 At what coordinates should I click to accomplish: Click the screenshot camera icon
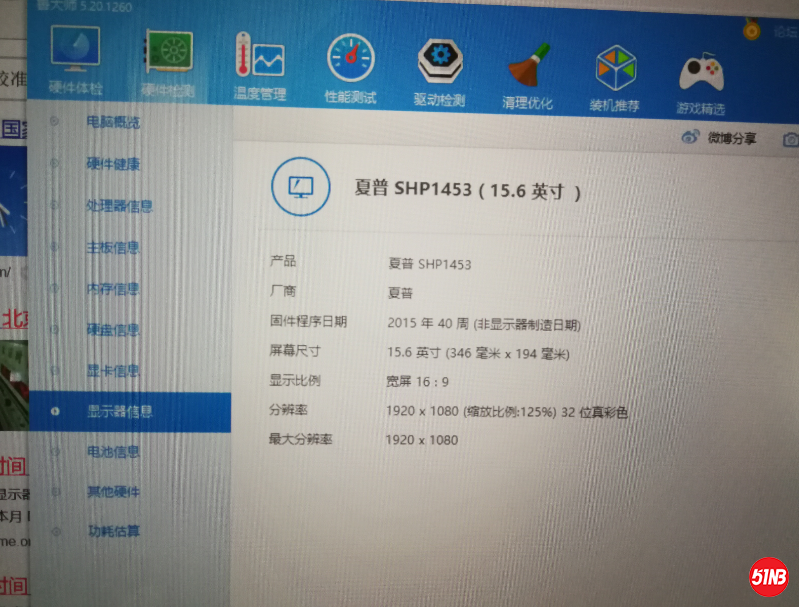click(x=790, y=140)
